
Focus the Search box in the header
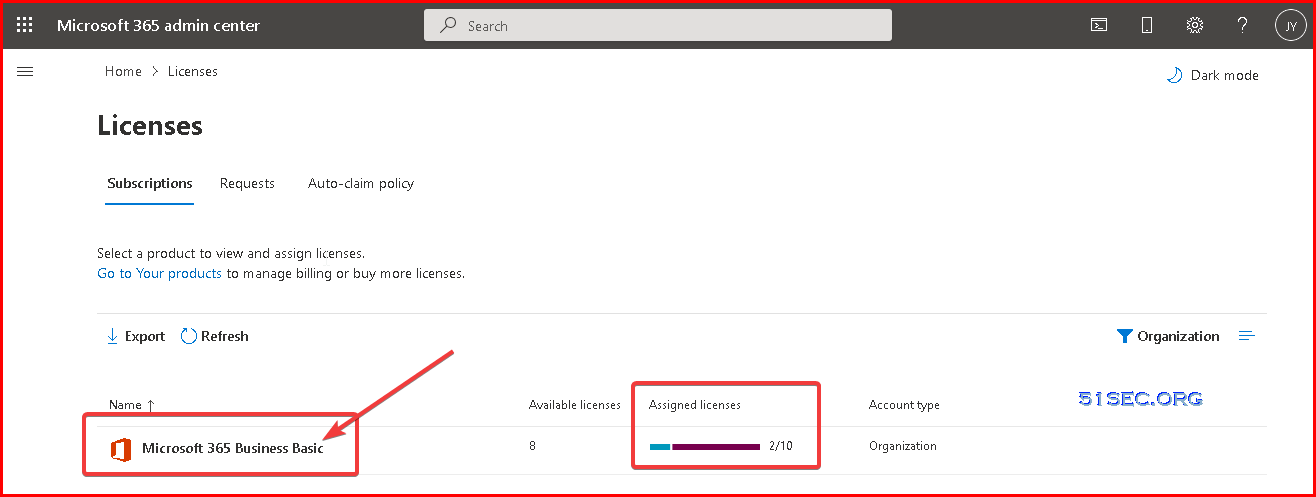pyautogui.click(x=658, y=25)
